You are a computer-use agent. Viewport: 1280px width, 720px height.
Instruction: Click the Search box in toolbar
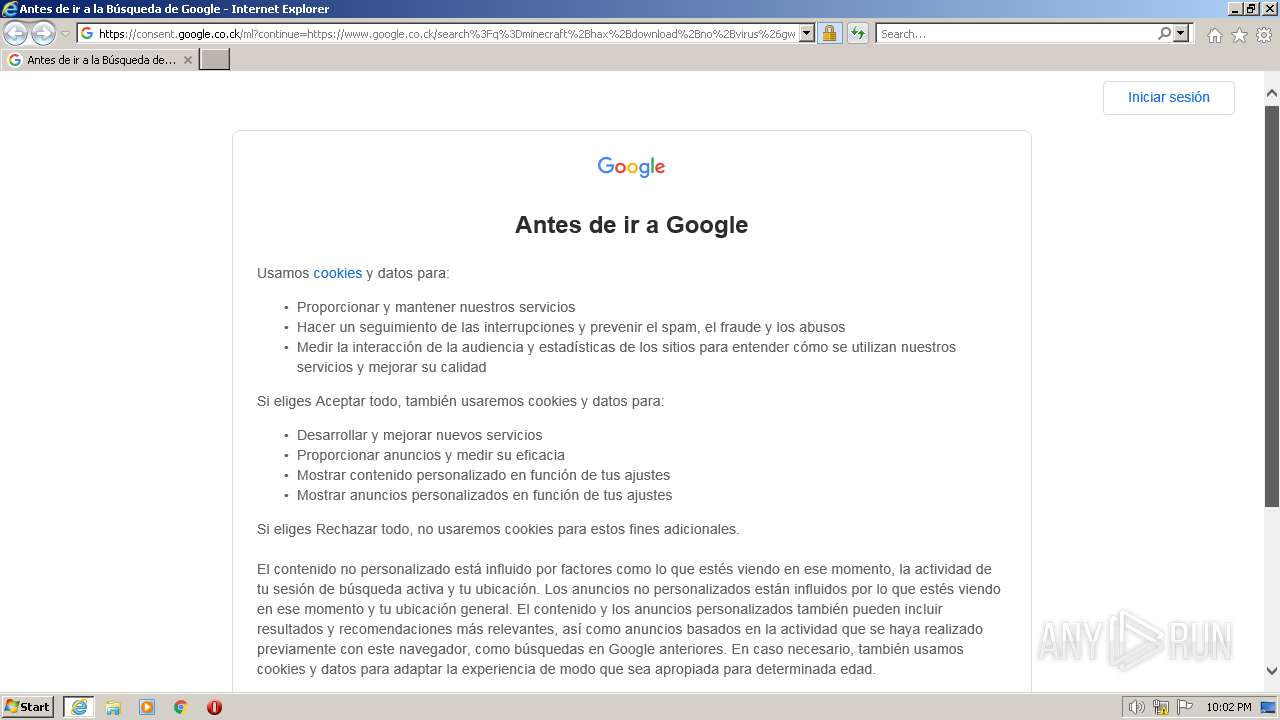click(x=1016, y=34)
